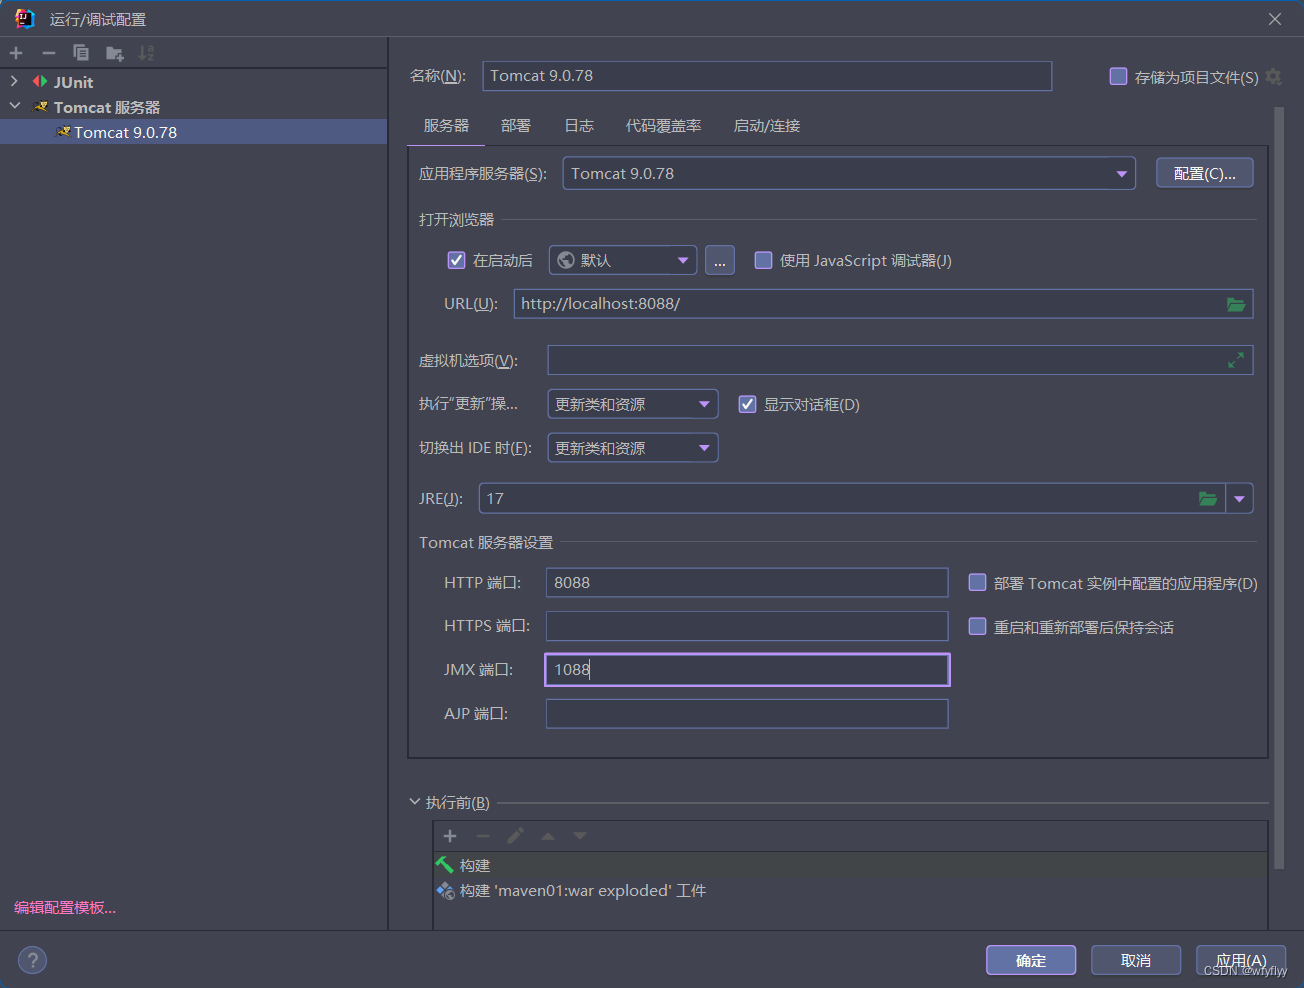Collapse the 执行前 section
The height and width of the screenshot is (988, 1304).
[x=415, y=802]
